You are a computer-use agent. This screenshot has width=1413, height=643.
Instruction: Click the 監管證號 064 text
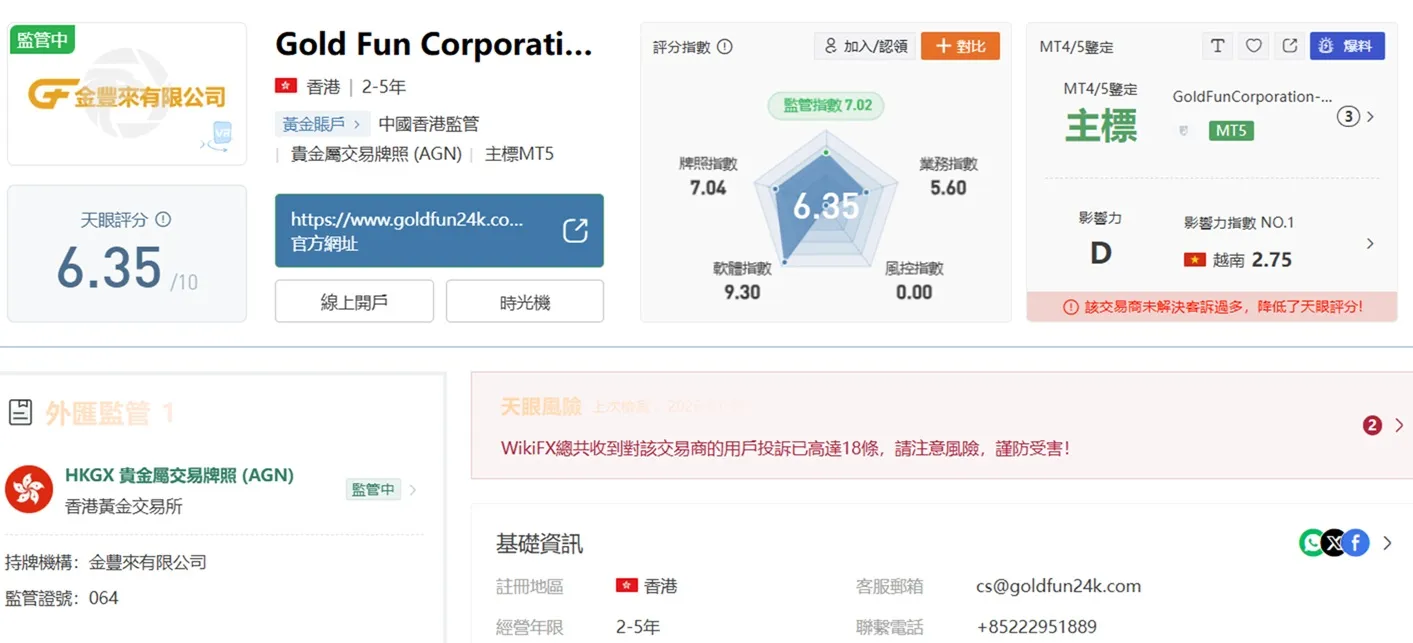tap(62, 598)
